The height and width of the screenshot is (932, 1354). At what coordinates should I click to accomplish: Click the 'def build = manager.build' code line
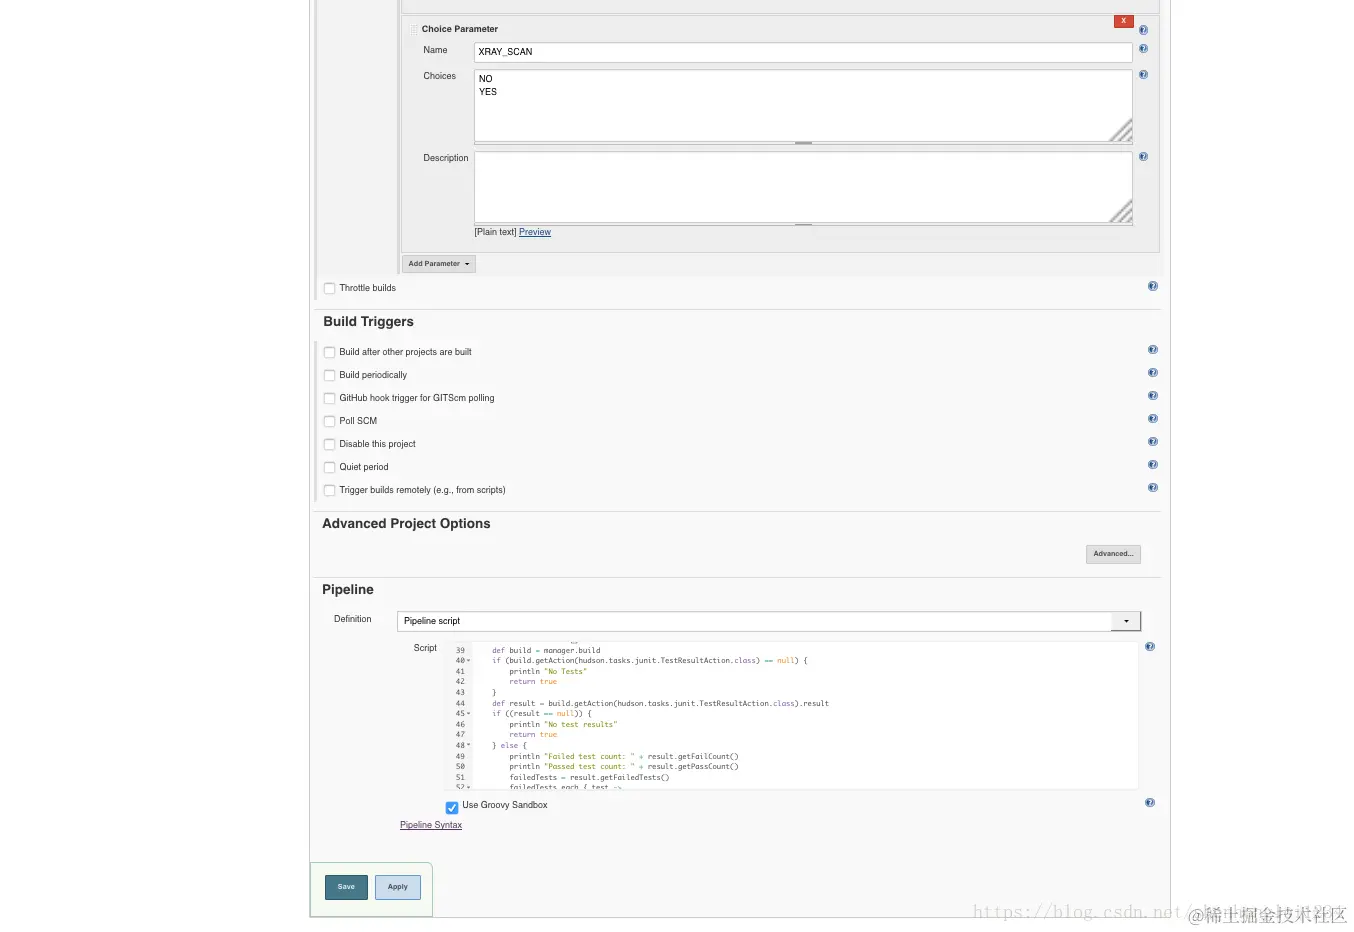[546, 651]
